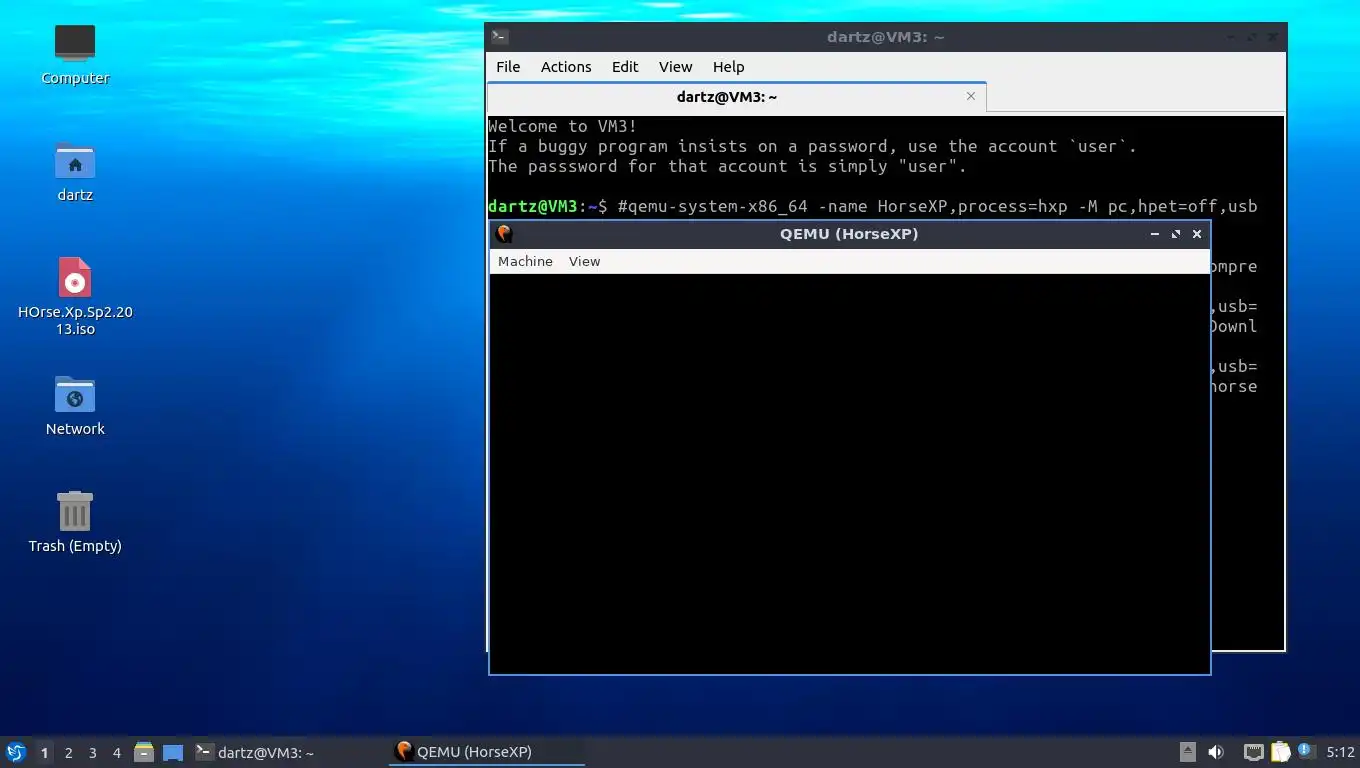Open the Trash (Empty) icon

tap(75, 511)
